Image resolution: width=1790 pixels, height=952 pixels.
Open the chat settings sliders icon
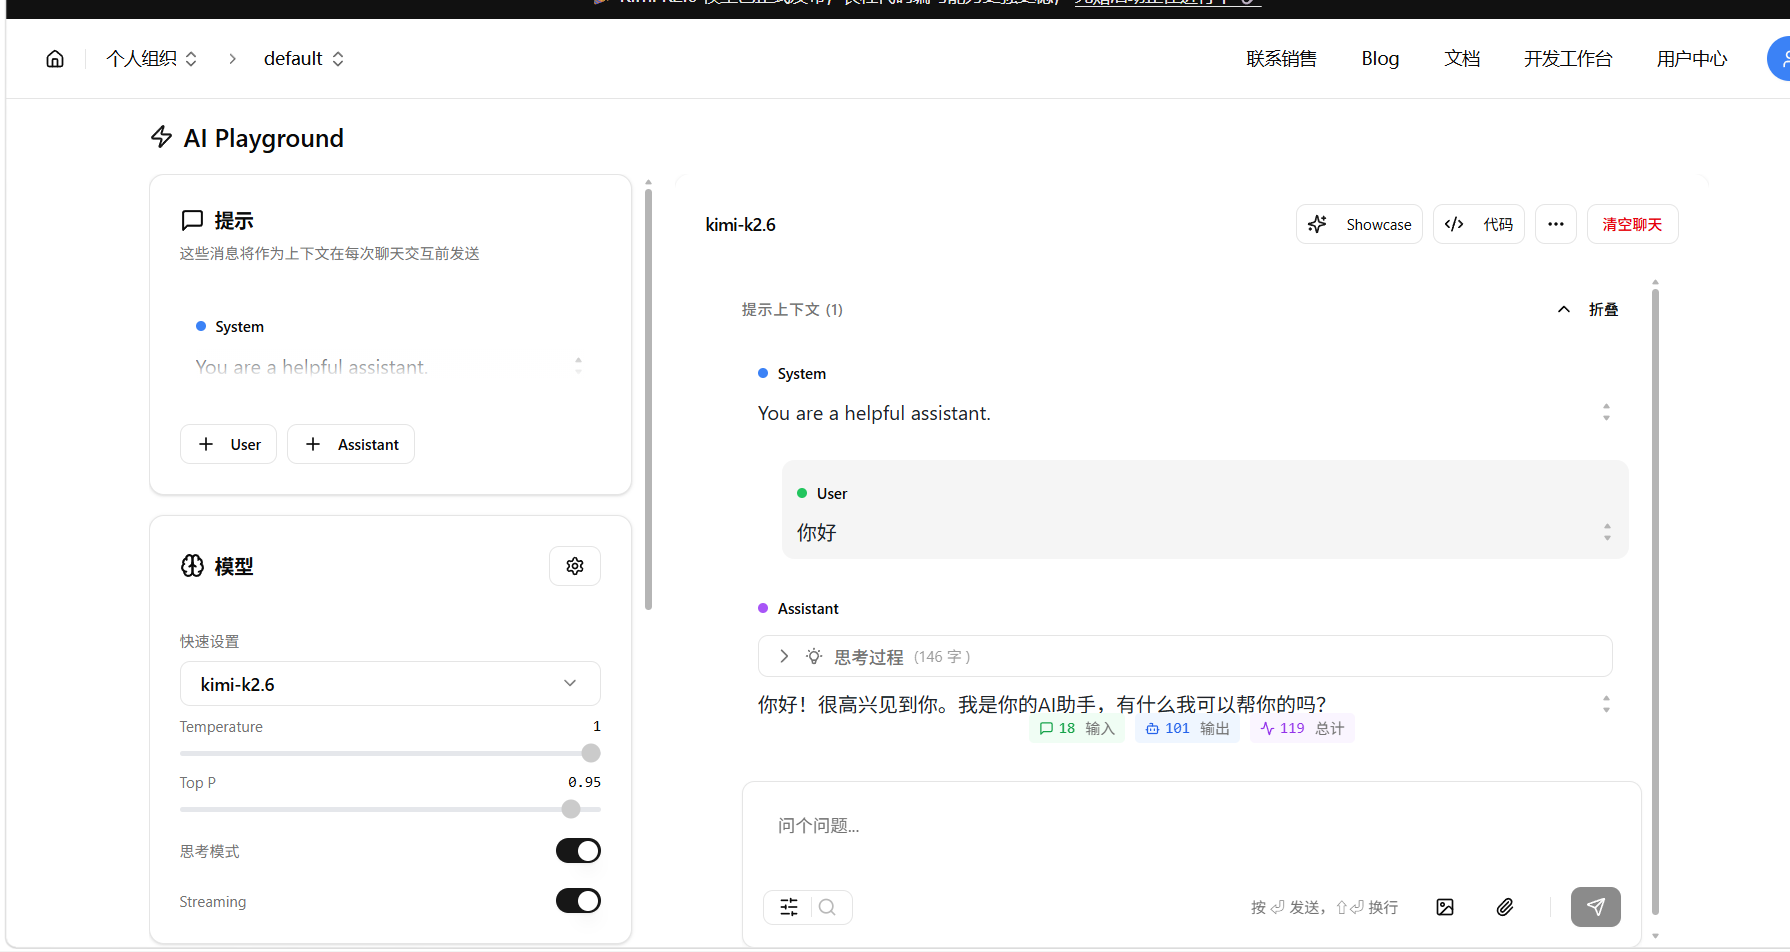coord(789,907)
